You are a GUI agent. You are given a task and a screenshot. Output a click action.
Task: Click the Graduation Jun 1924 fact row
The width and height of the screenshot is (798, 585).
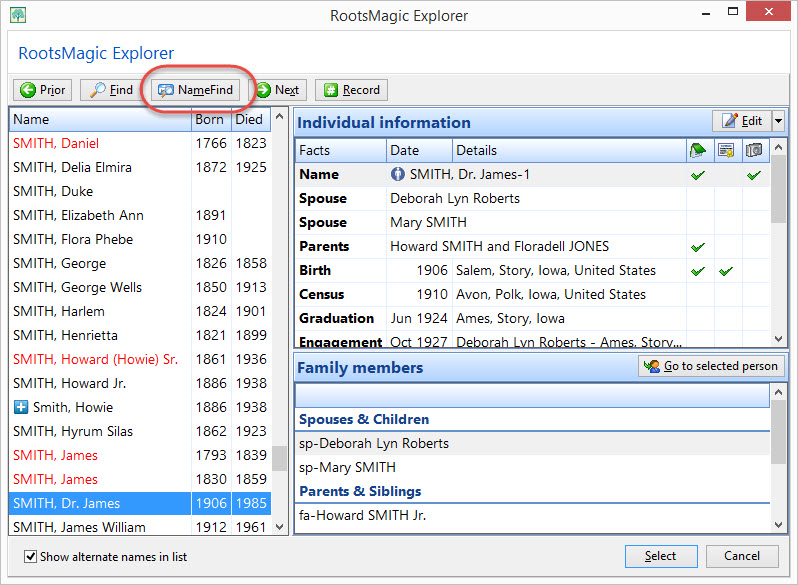pos(532,318)
